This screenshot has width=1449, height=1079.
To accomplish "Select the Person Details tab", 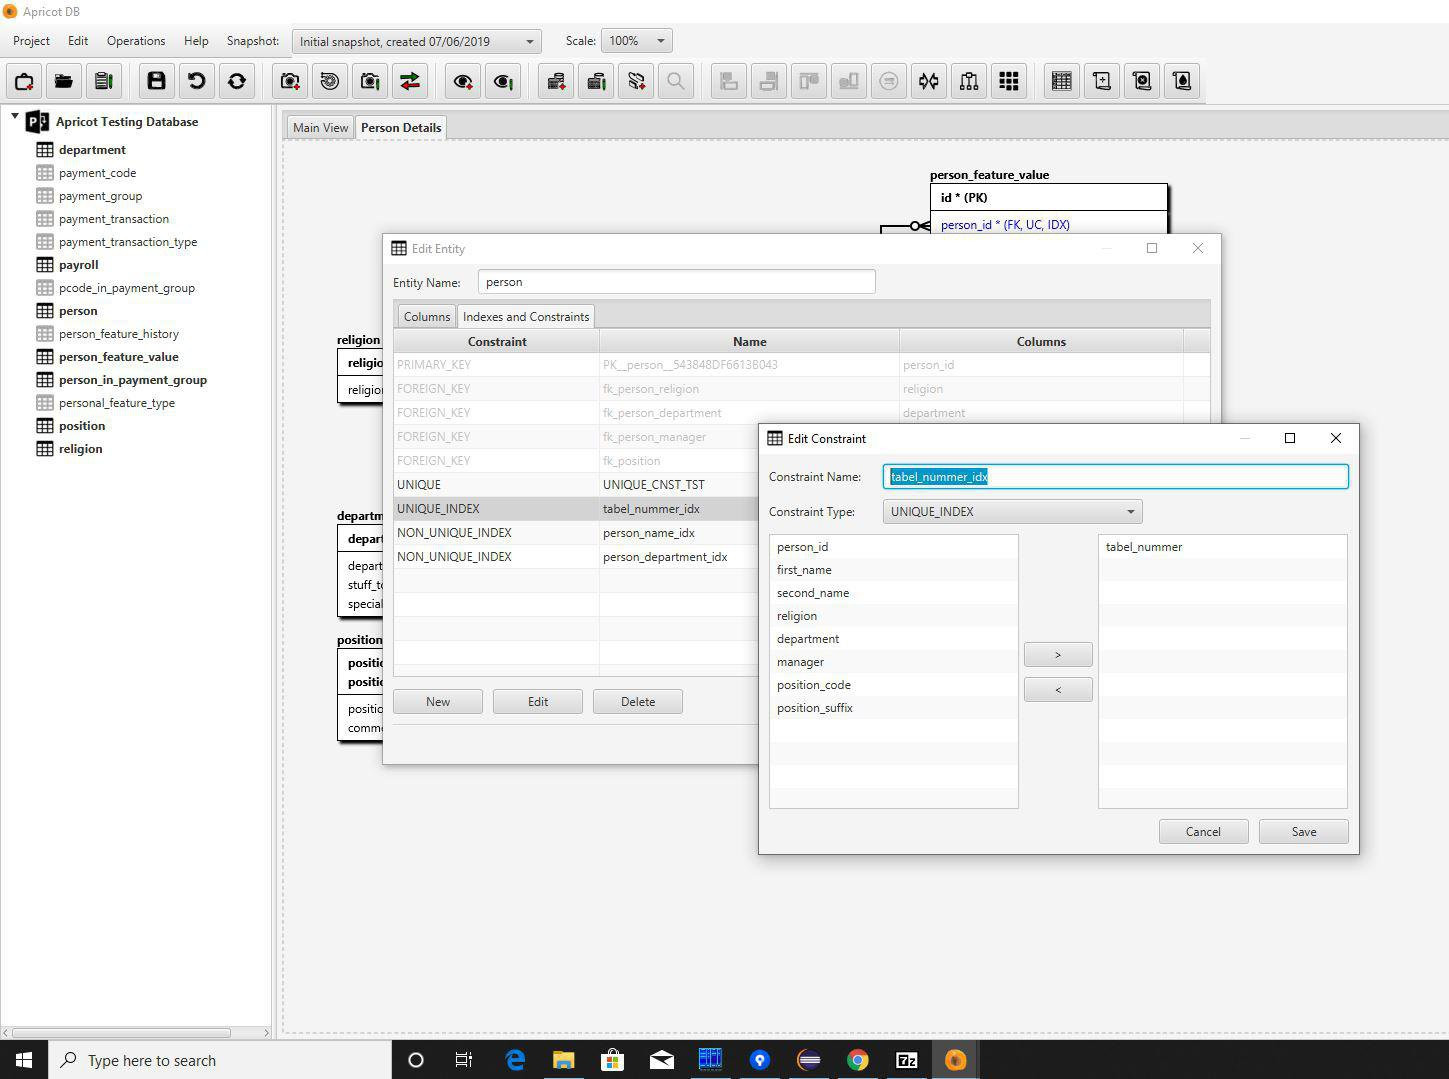I will point(401,127).
